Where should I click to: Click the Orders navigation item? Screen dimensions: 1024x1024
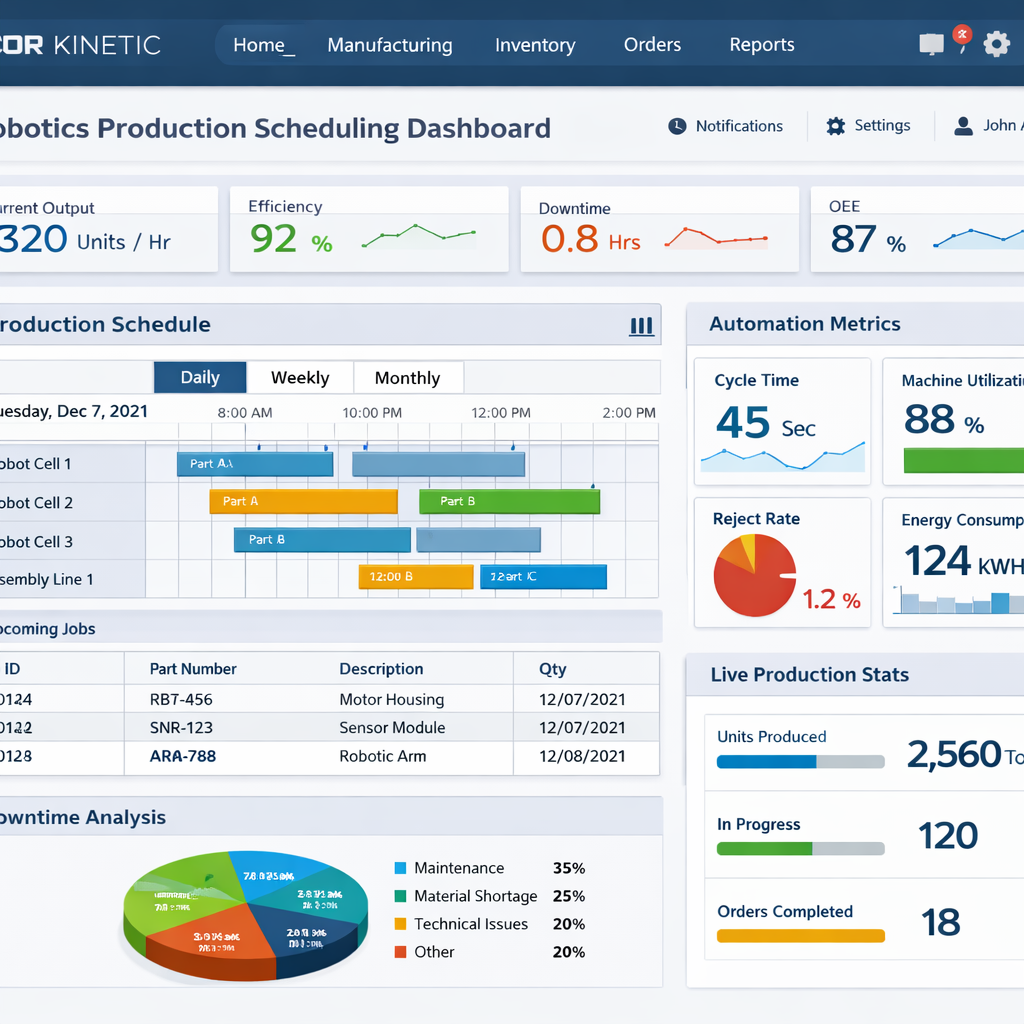pos(652,44)
